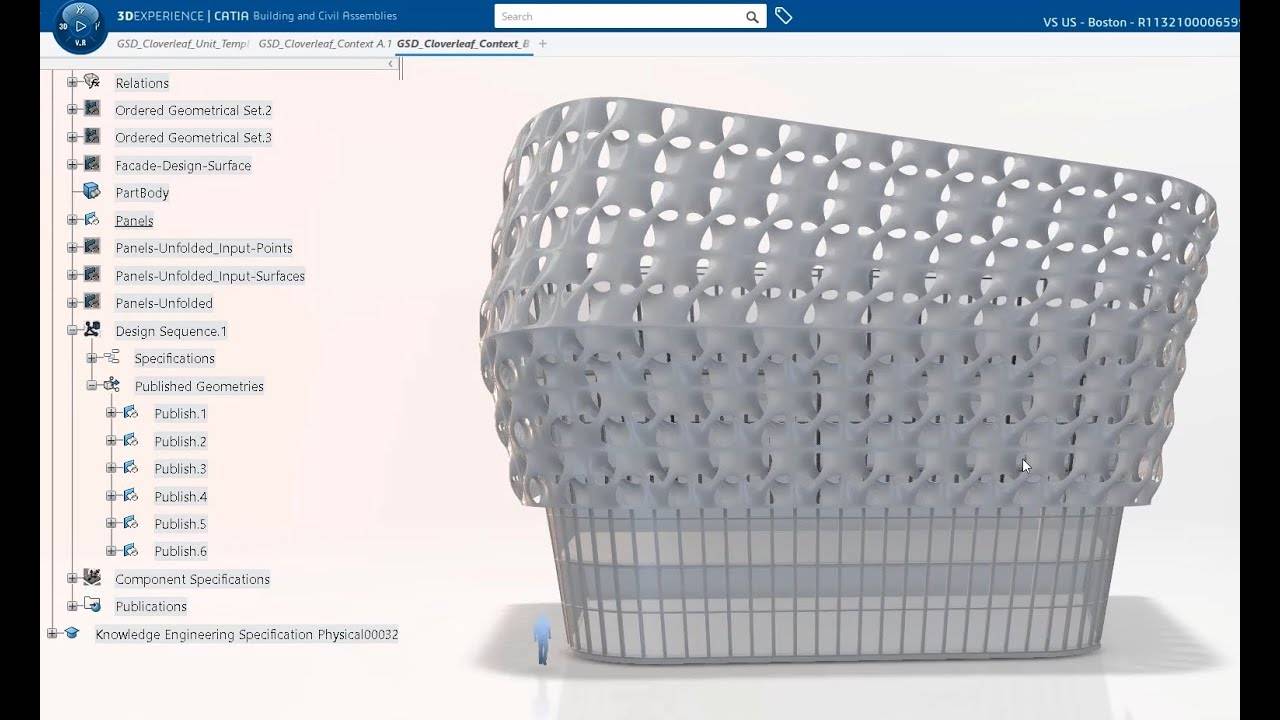Select the Publications label
Screen dimensions: 1280x720
point(151,606)
